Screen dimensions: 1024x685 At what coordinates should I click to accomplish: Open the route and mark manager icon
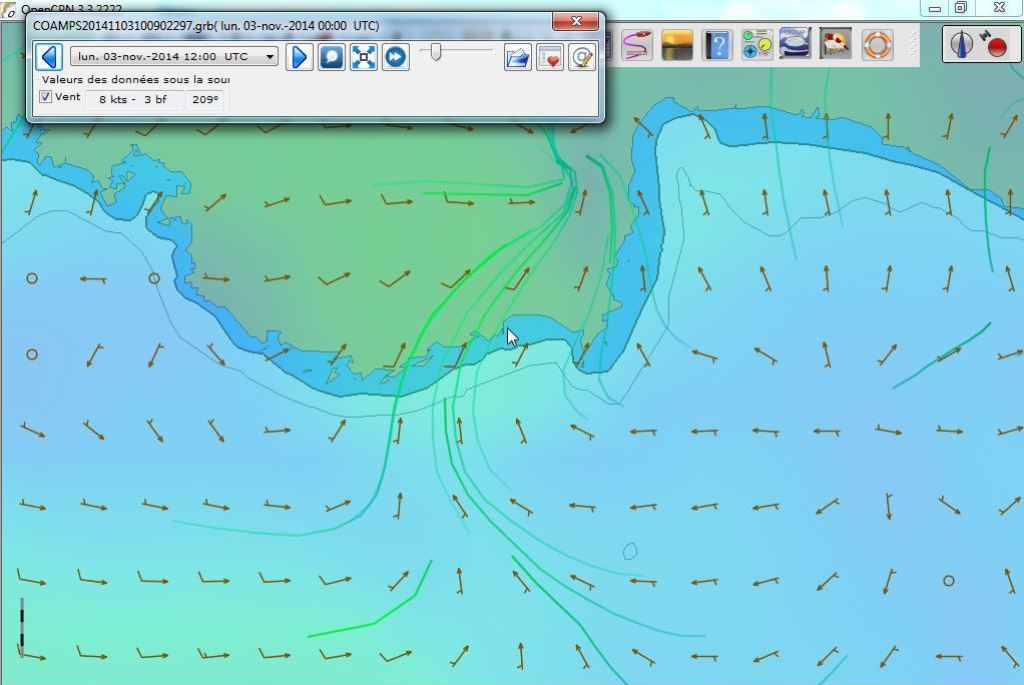pos(637,45)
